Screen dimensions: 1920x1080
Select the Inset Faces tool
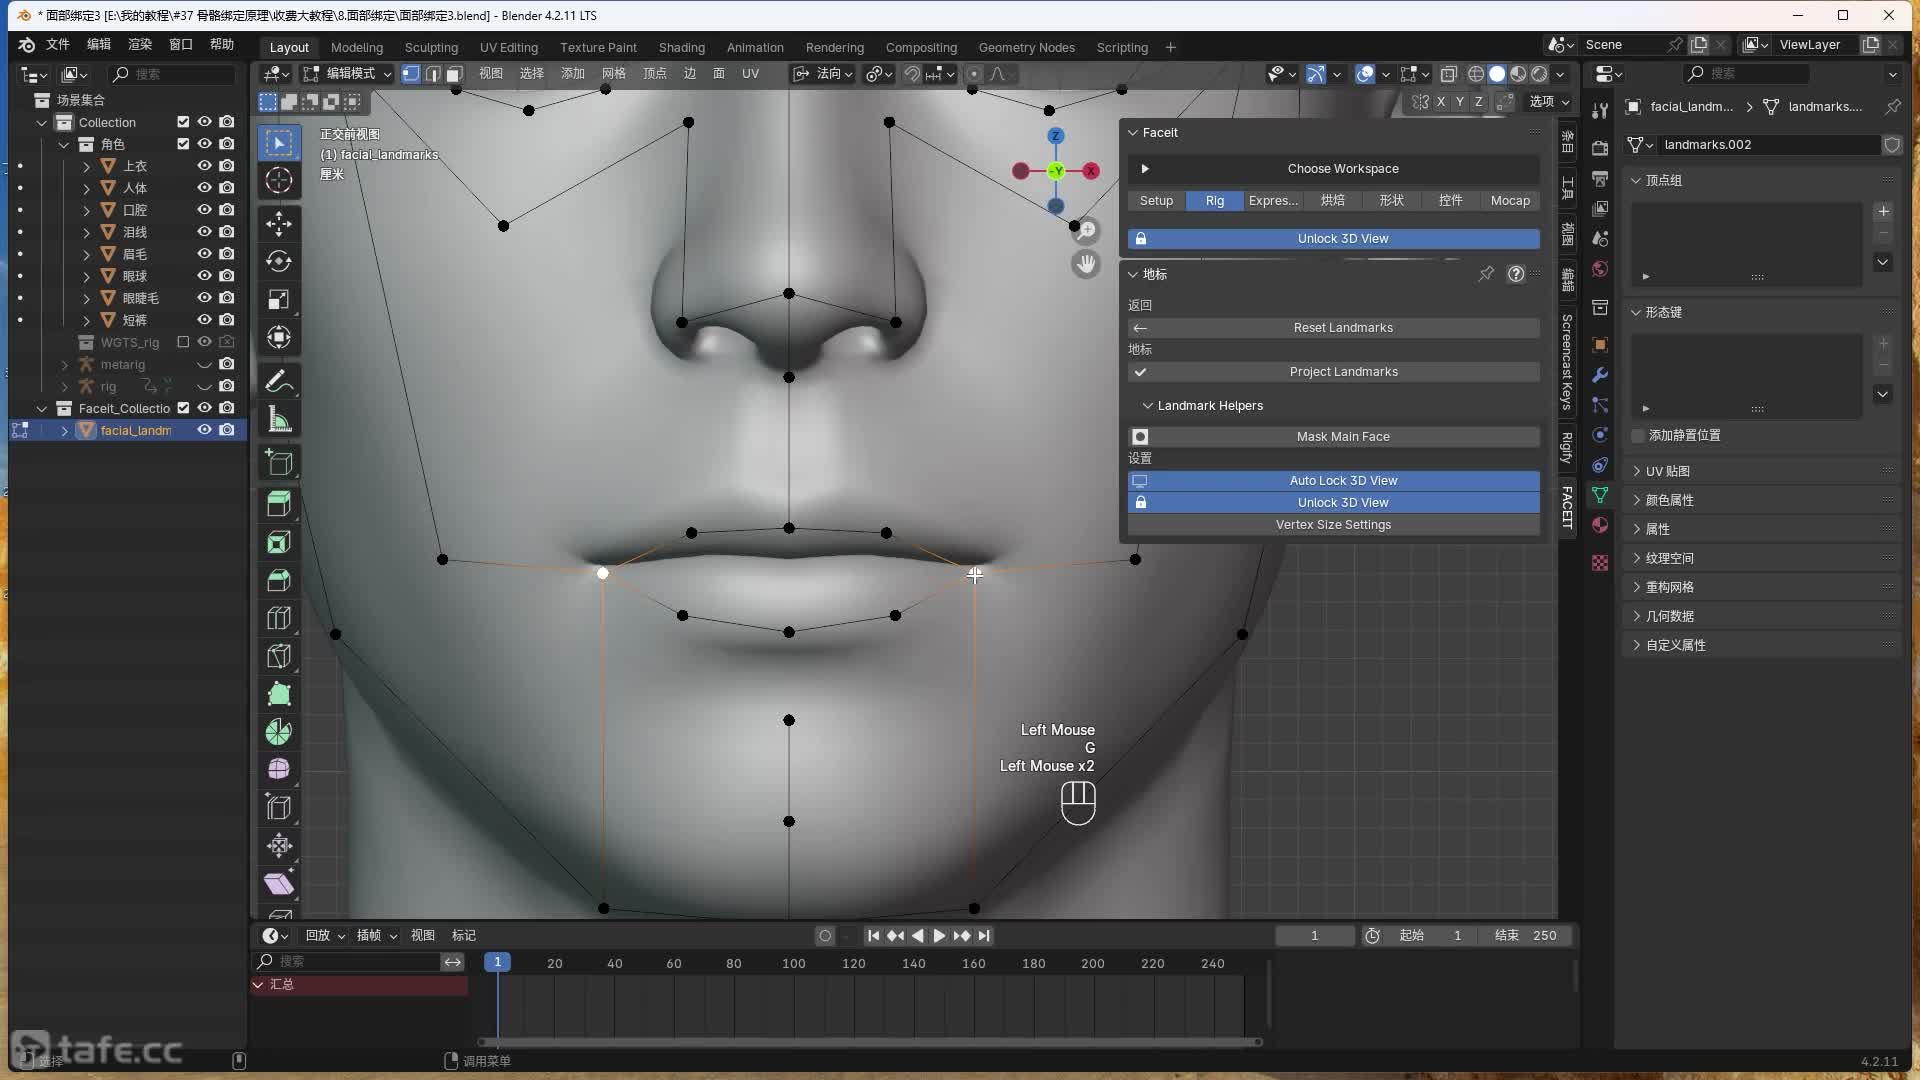coord(279,542)
